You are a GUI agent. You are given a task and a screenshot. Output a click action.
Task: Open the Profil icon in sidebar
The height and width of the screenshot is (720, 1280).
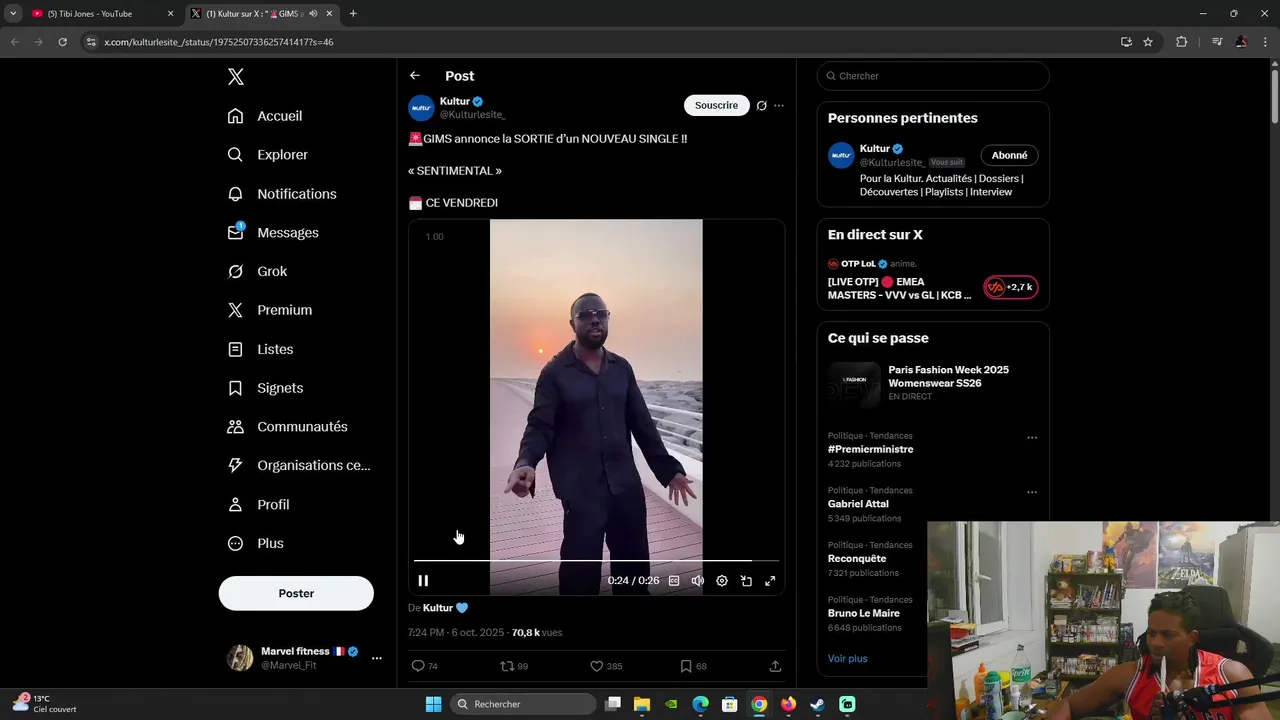(235, 505)
